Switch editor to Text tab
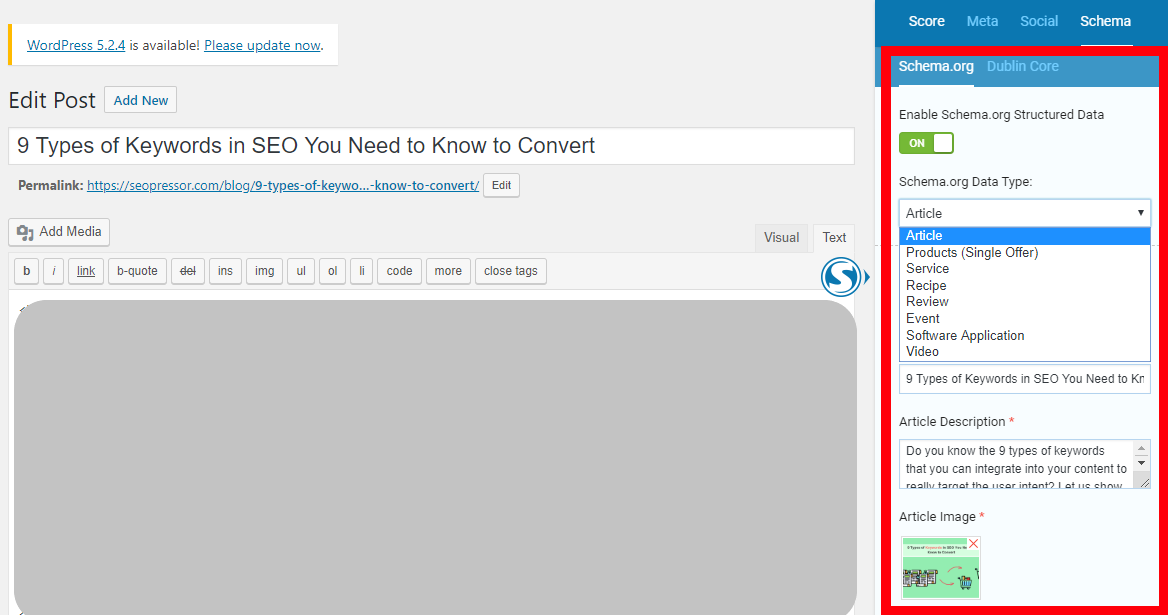This screenshot has width=1168, height=615. tap(834, 238)
